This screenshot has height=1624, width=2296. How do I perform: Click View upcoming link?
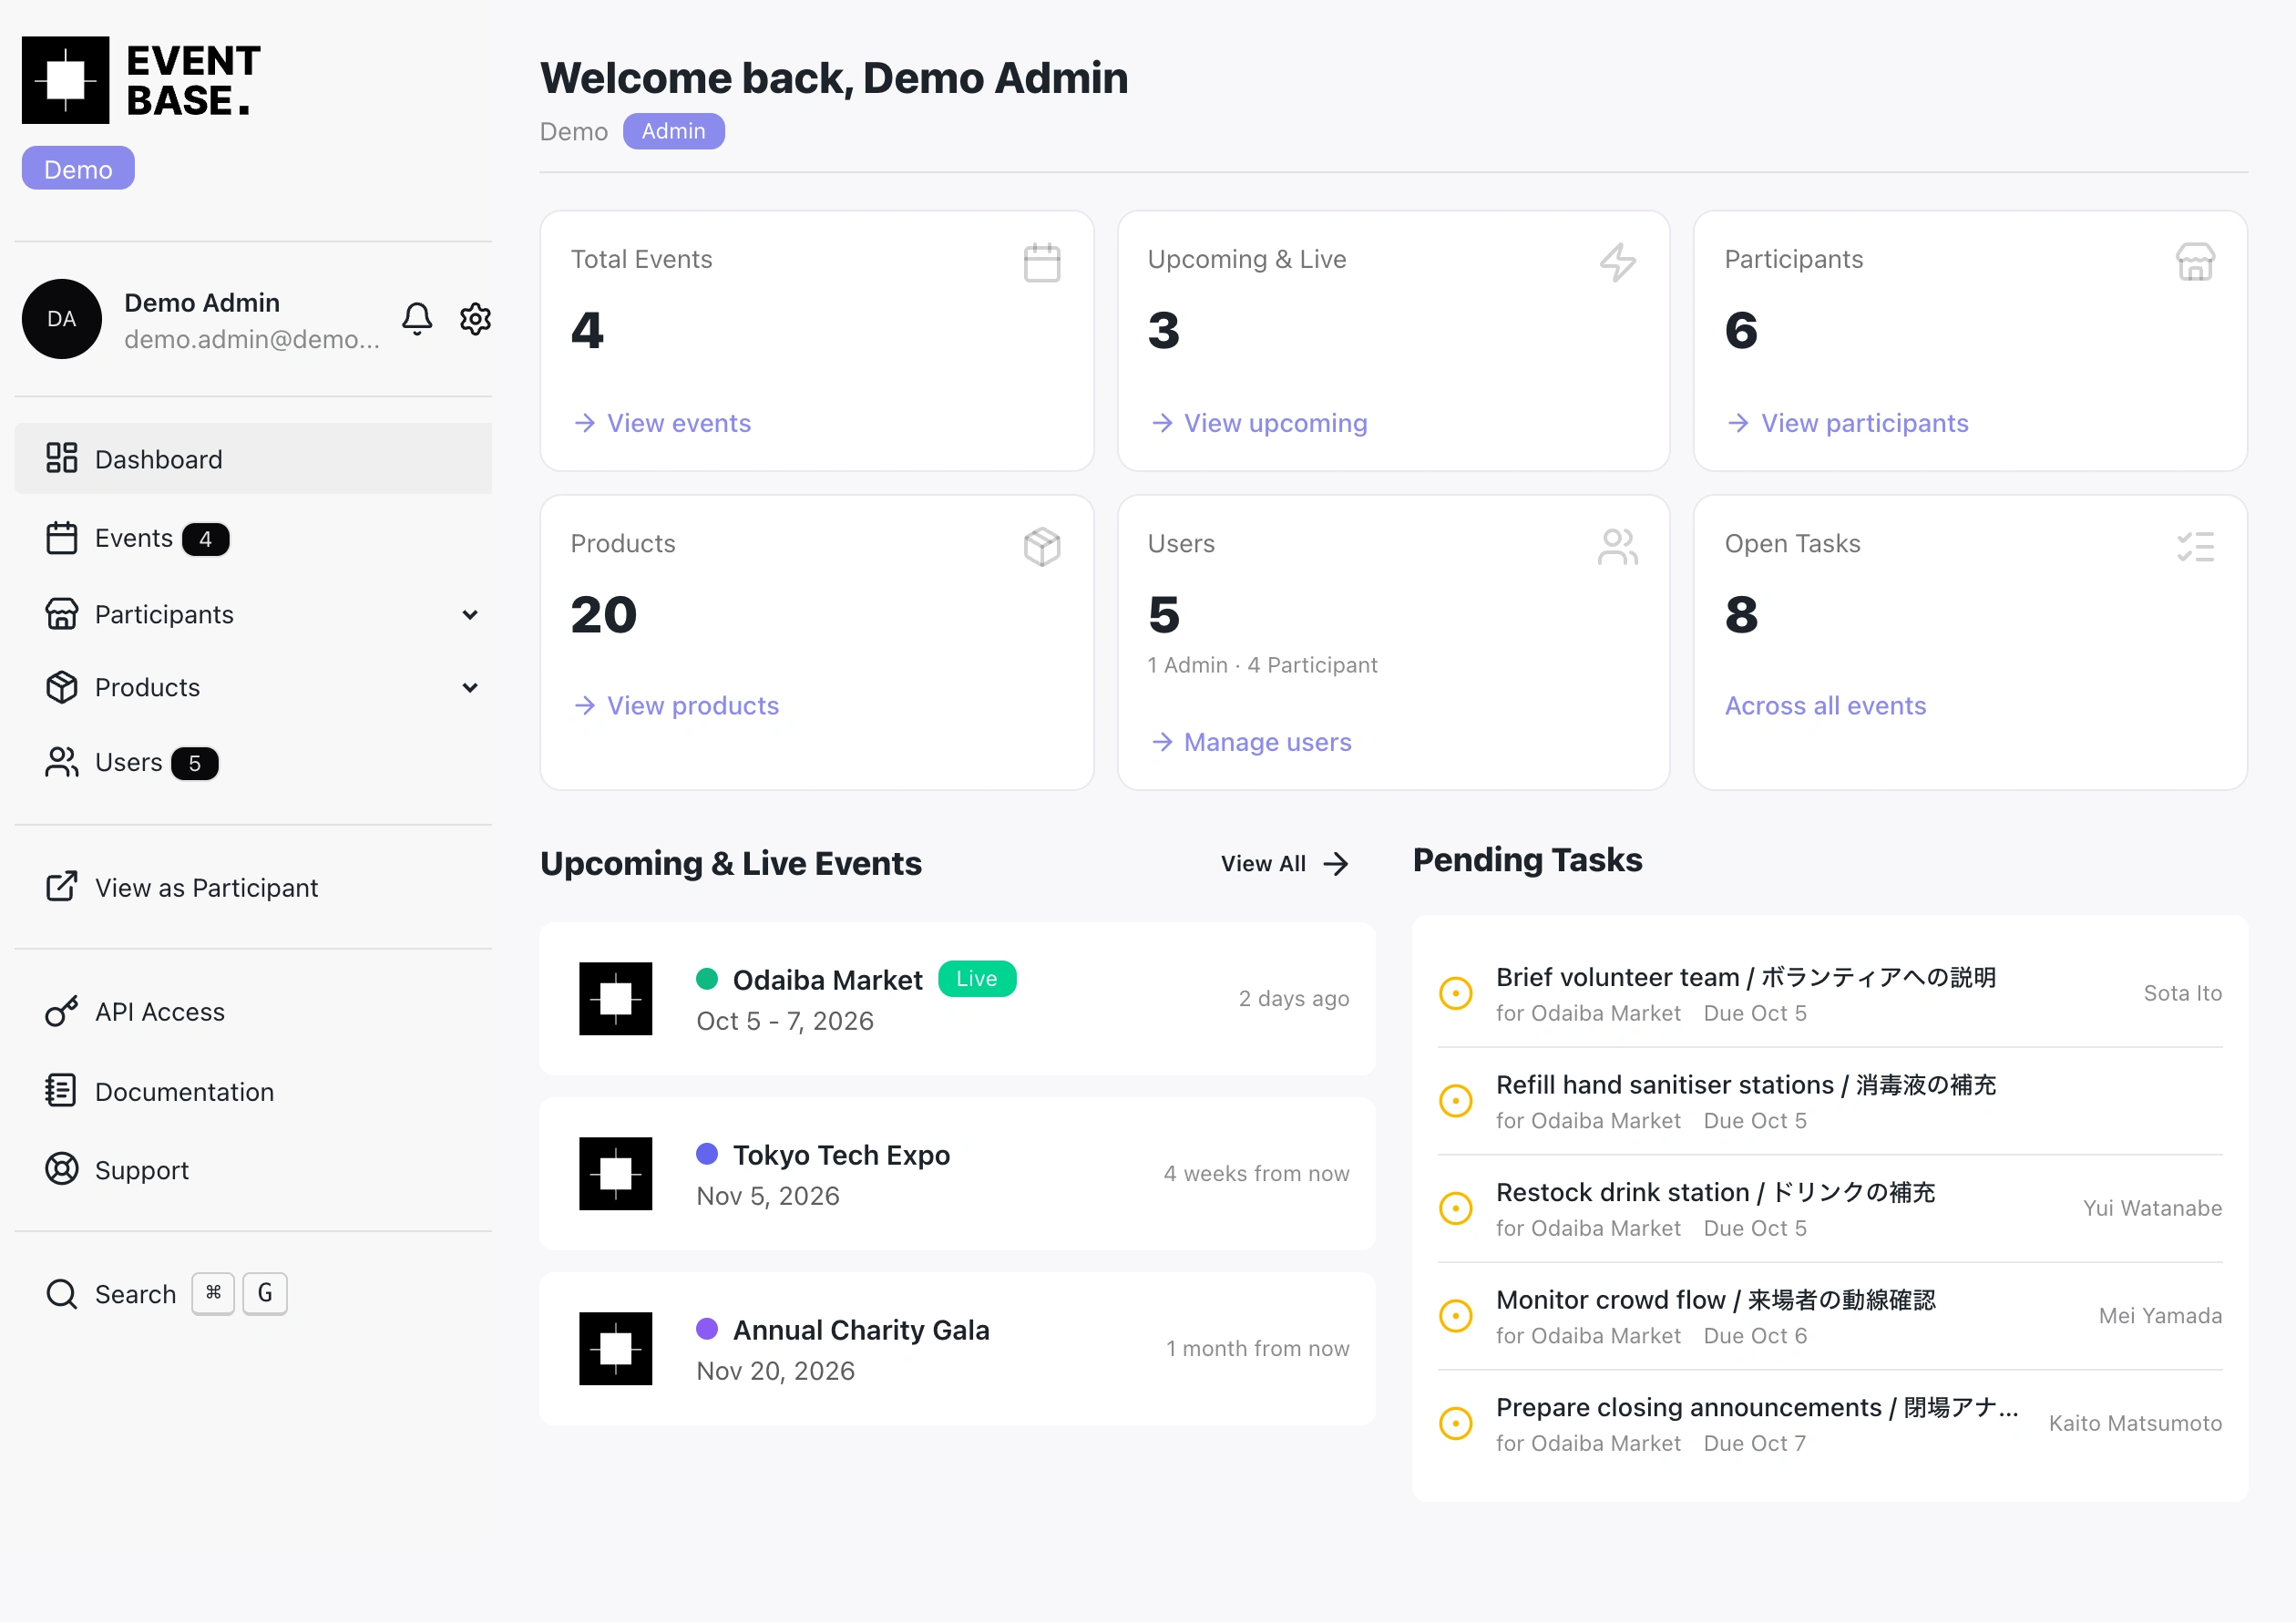click(1259, 423)
